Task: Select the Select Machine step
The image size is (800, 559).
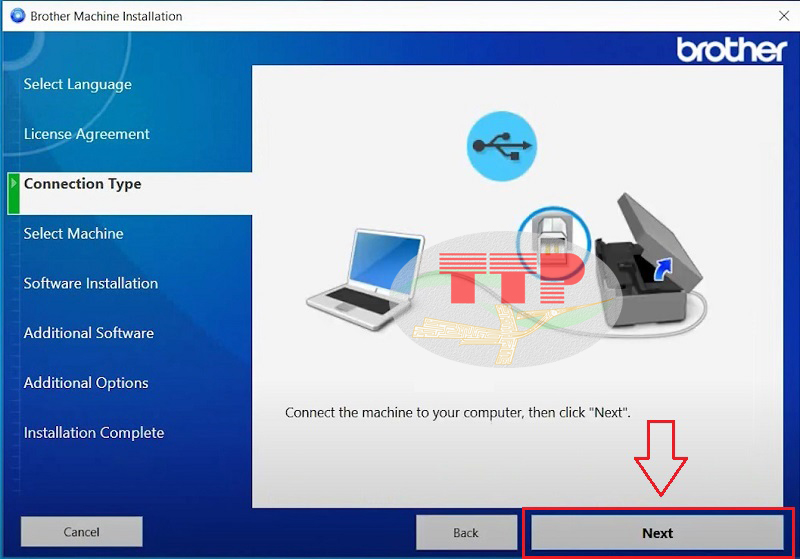Action: pyautogui.click(x=73, y=234)
